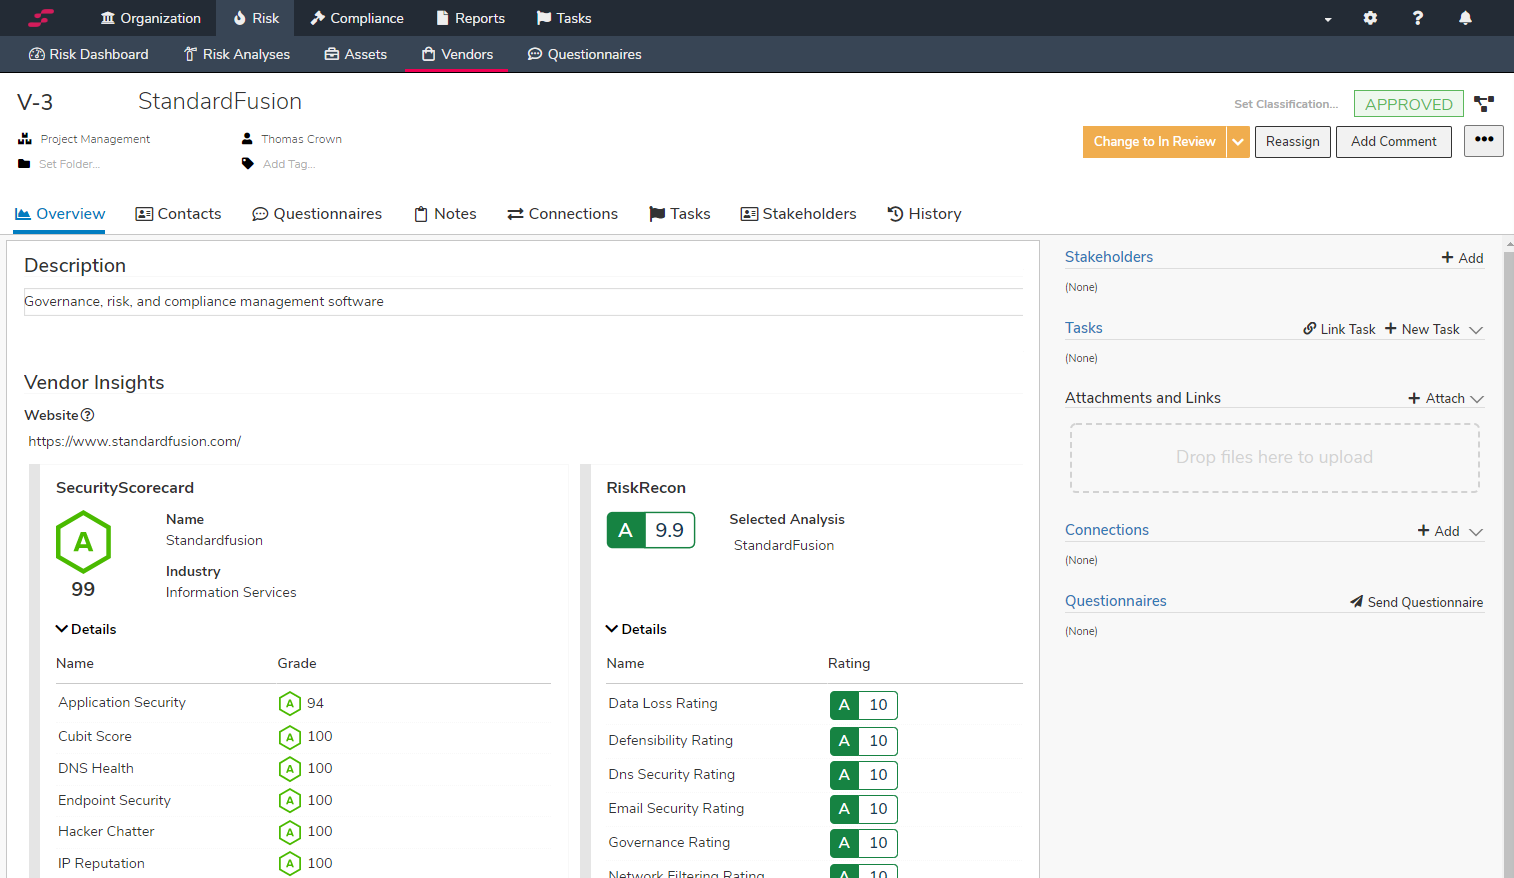Click the Set Folder folder icon
The height and width of the screenshot is (878, 1514).
[x=24, y=164]
